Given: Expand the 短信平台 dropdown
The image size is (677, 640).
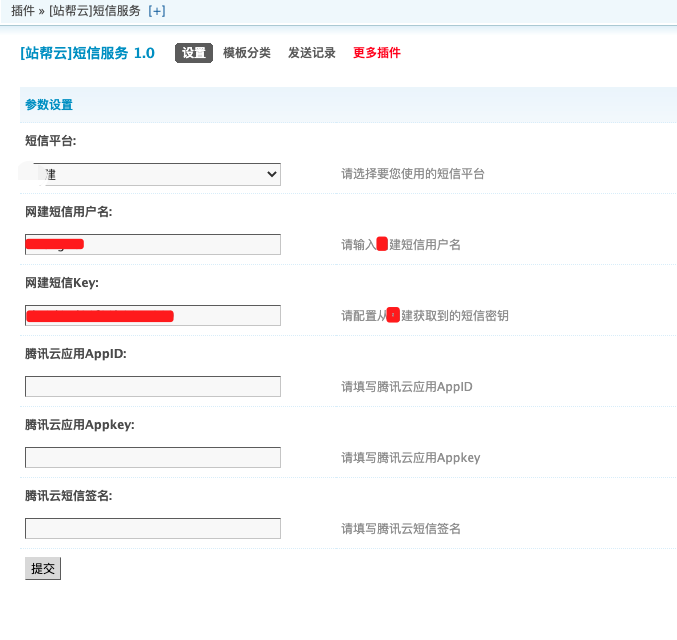Looking at the screenshot, I should pyautogui.click(x=153, y=174).
